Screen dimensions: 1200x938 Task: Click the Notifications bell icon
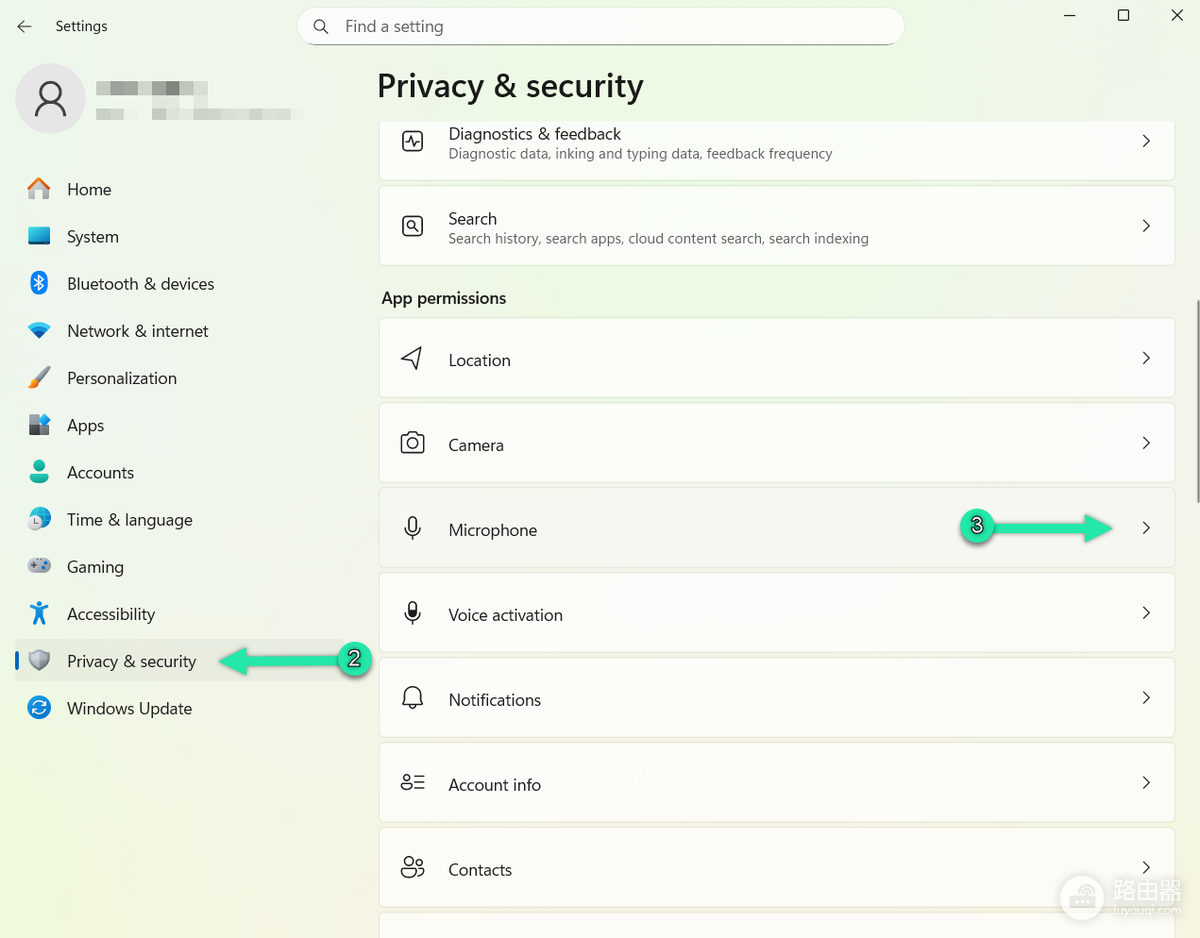point(412,698)
